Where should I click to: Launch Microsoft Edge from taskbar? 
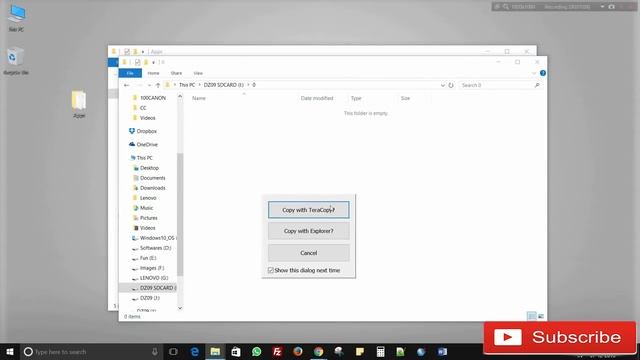pos(195,351)
